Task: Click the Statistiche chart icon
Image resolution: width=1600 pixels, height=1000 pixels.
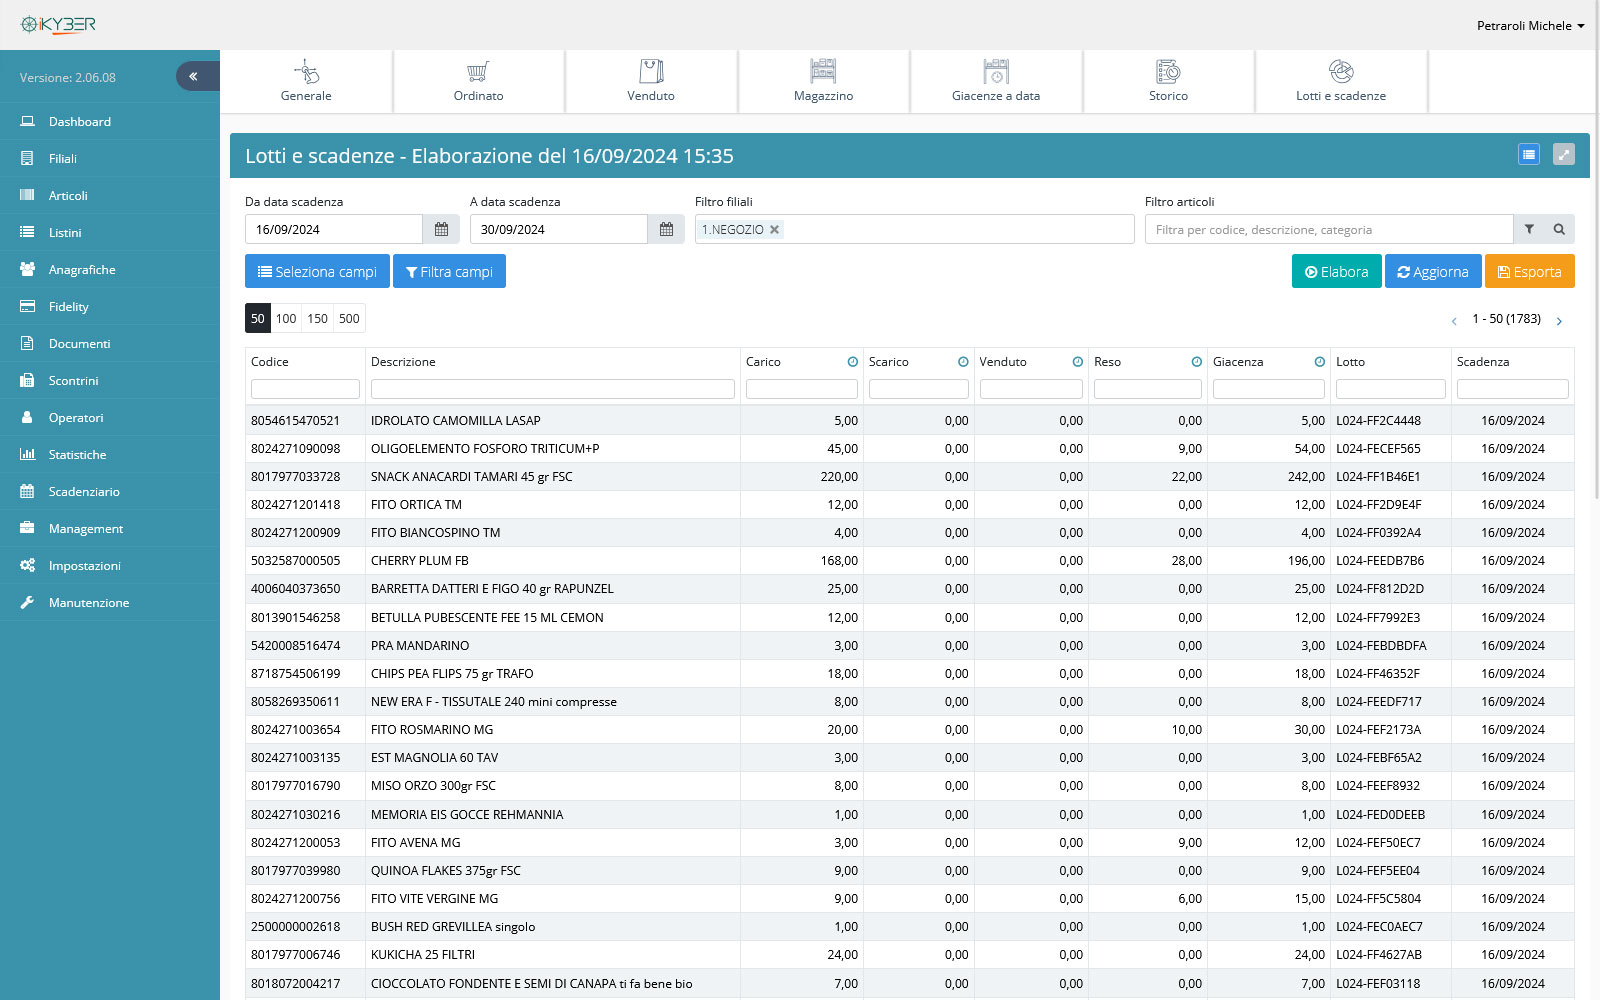Action: pos(27,454)
